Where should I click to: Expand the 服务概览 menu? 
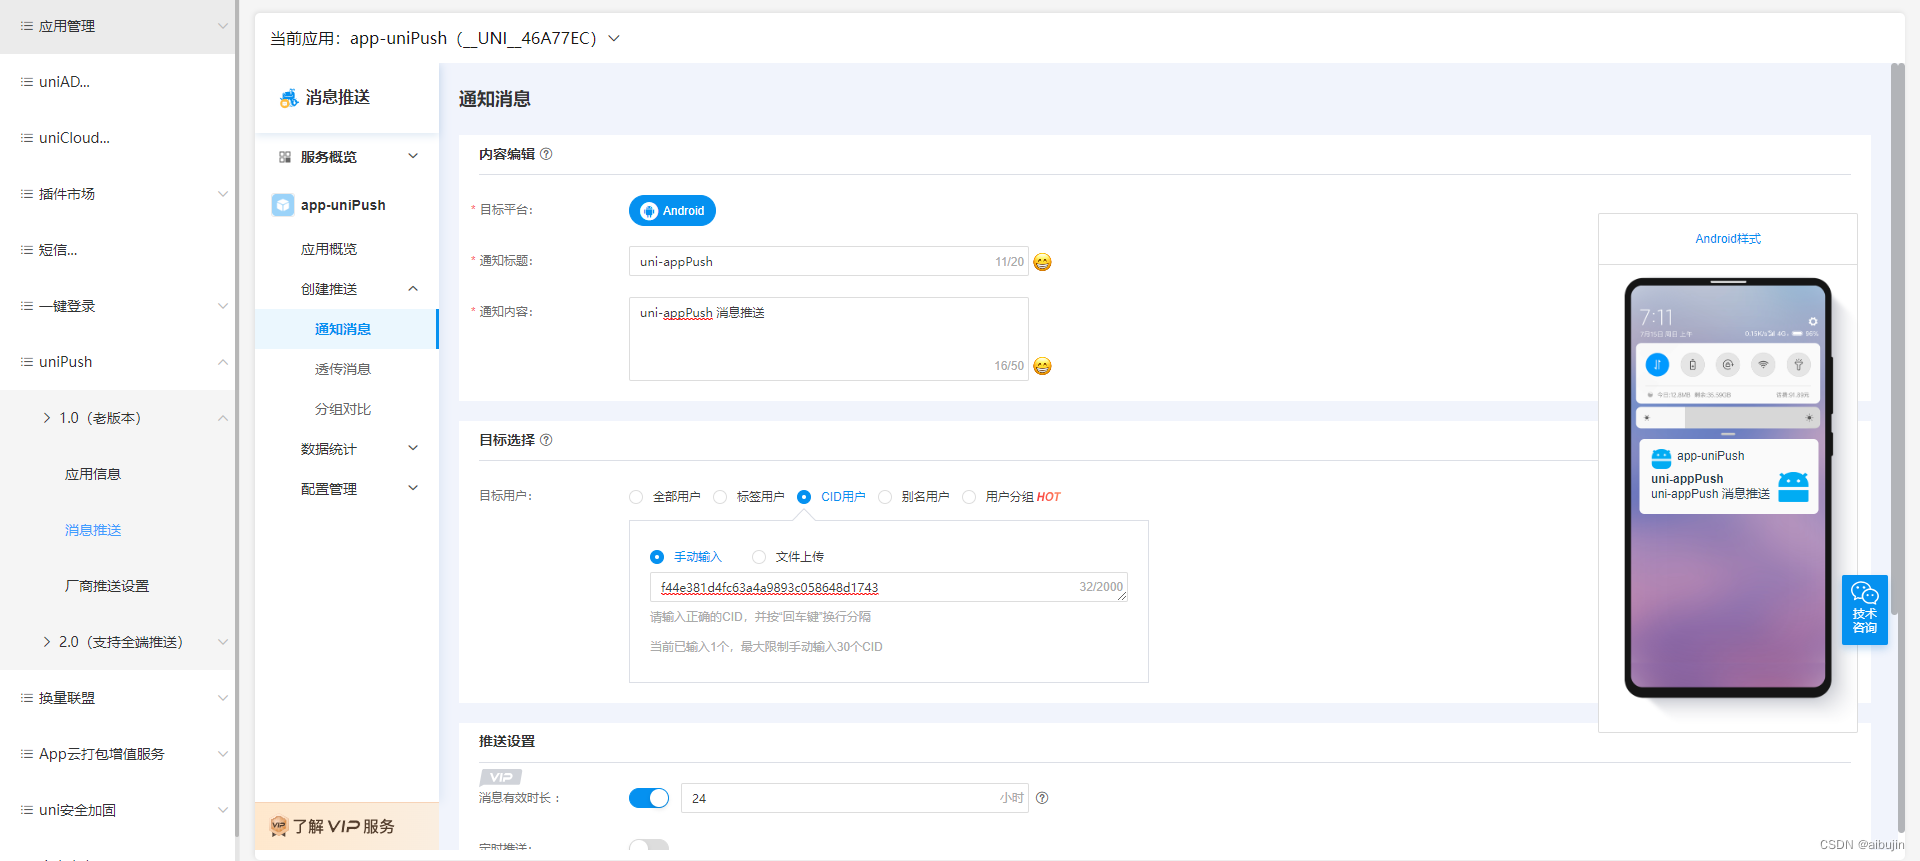point(413,156)
